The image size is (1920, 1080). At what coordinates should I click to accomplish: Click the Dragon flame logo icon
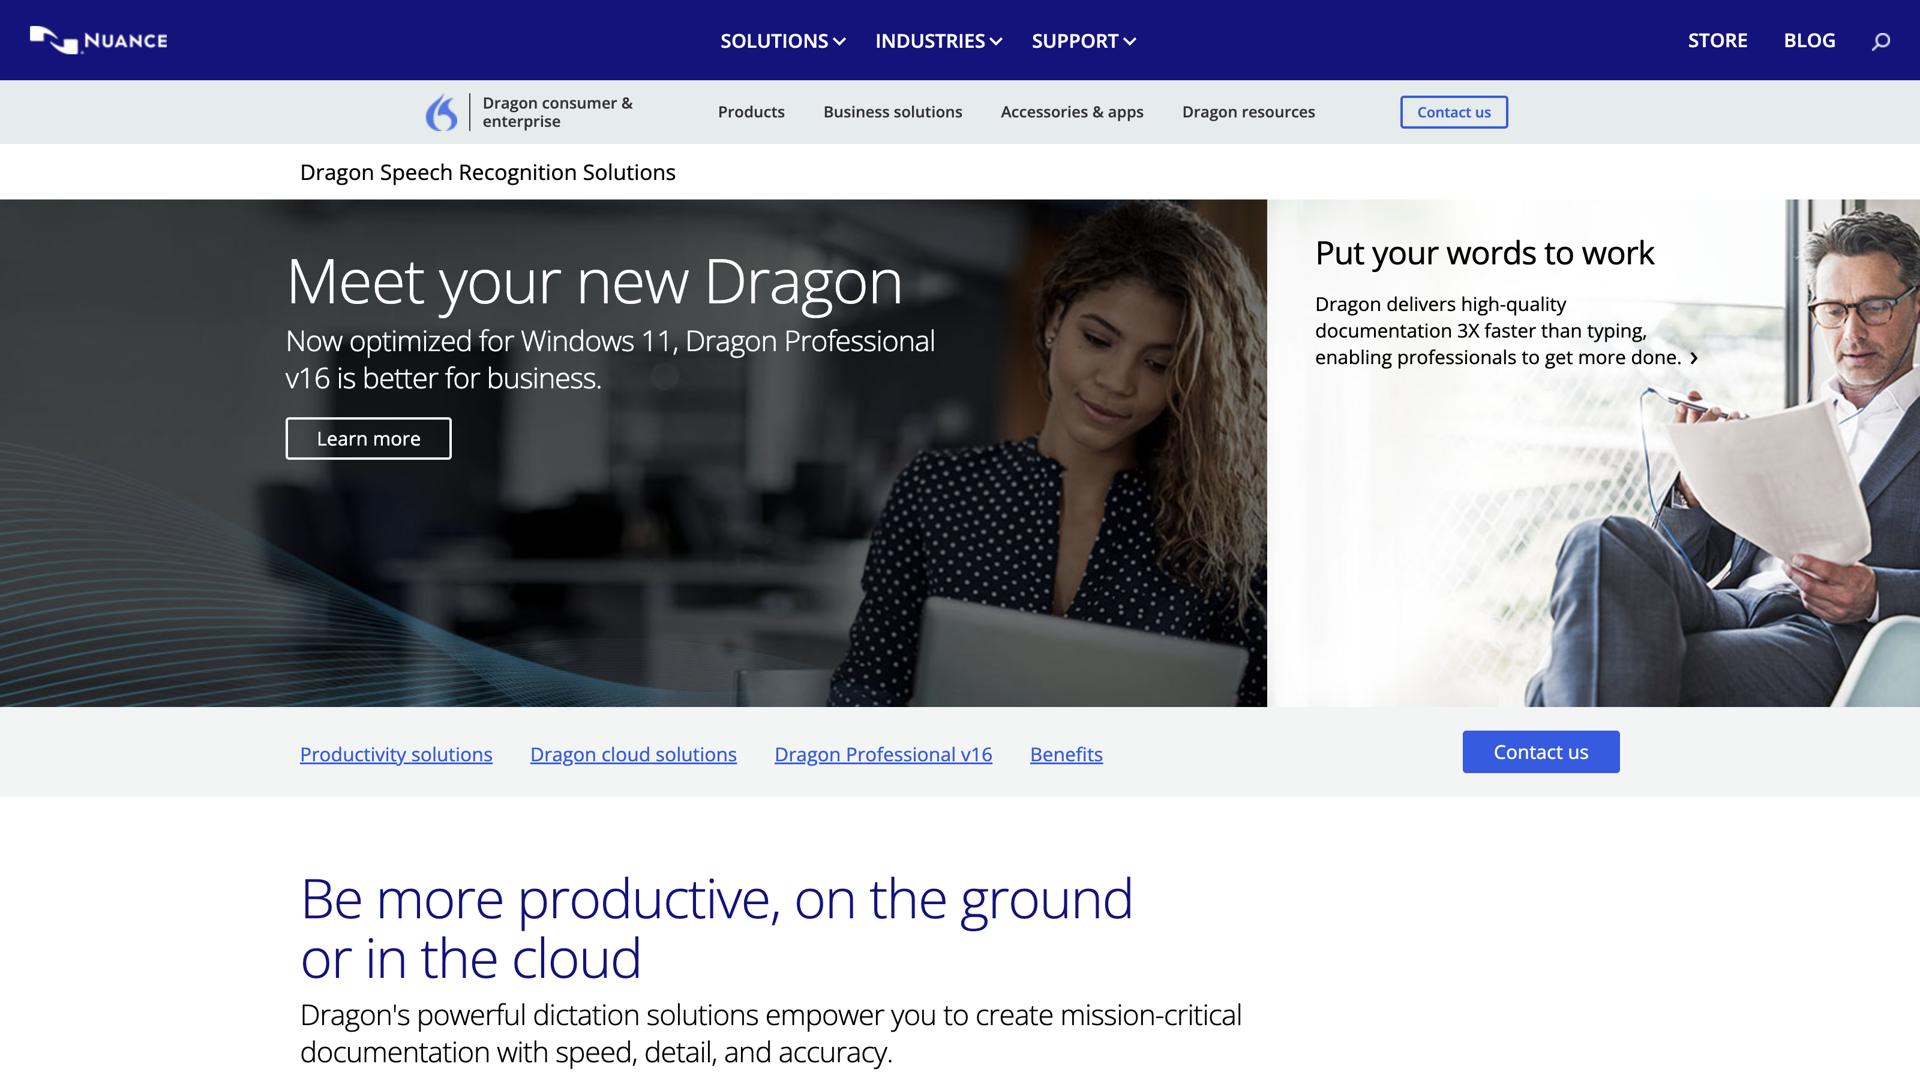pos(443,112)
